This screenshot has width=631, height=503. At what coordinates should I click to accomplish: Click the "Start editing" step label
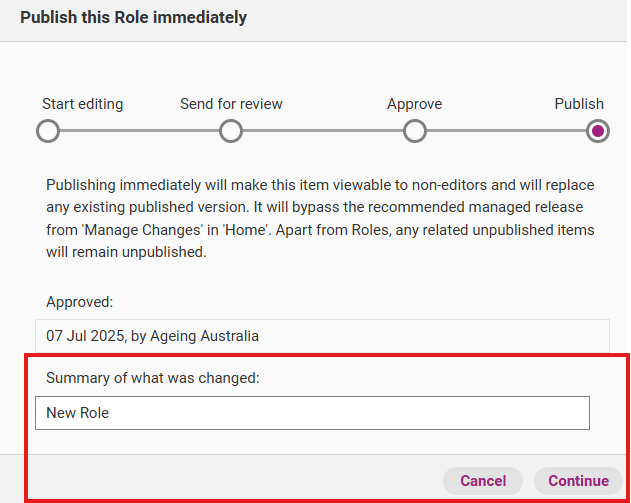(83, 104)
